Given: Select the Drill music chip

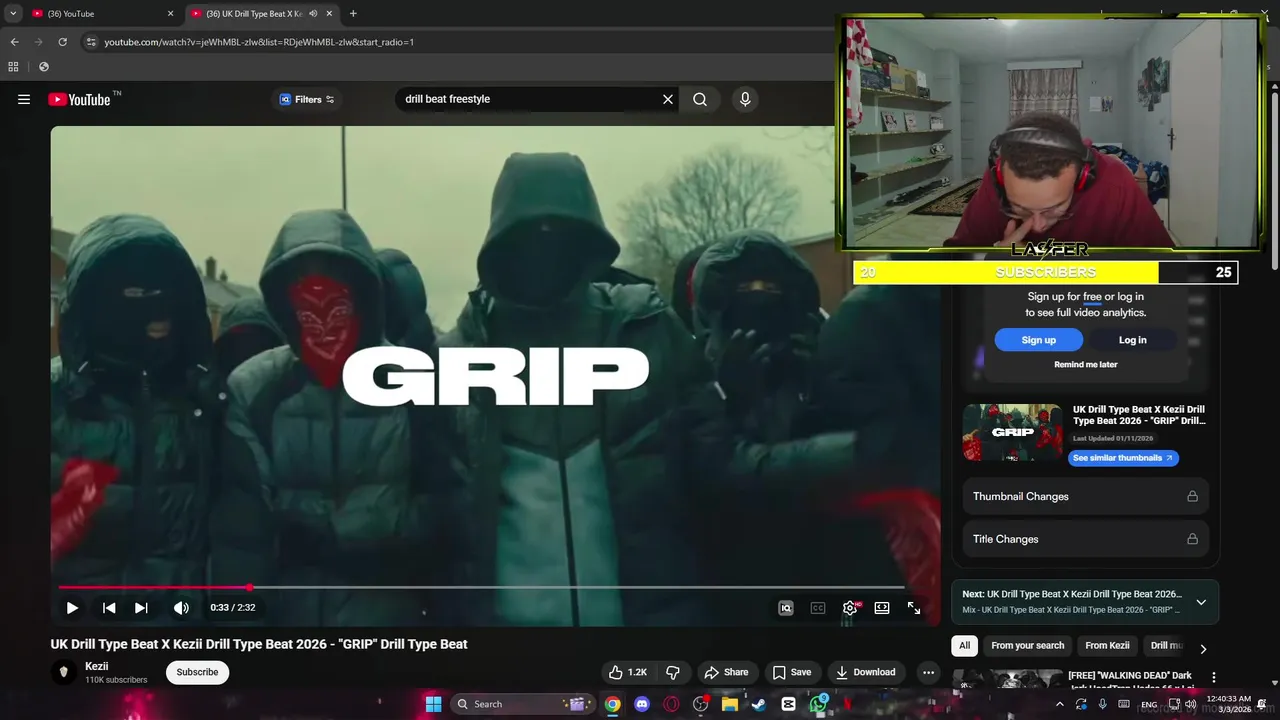Looking at the screenshot, I should pyautogui.click(x=1166, y=646).
